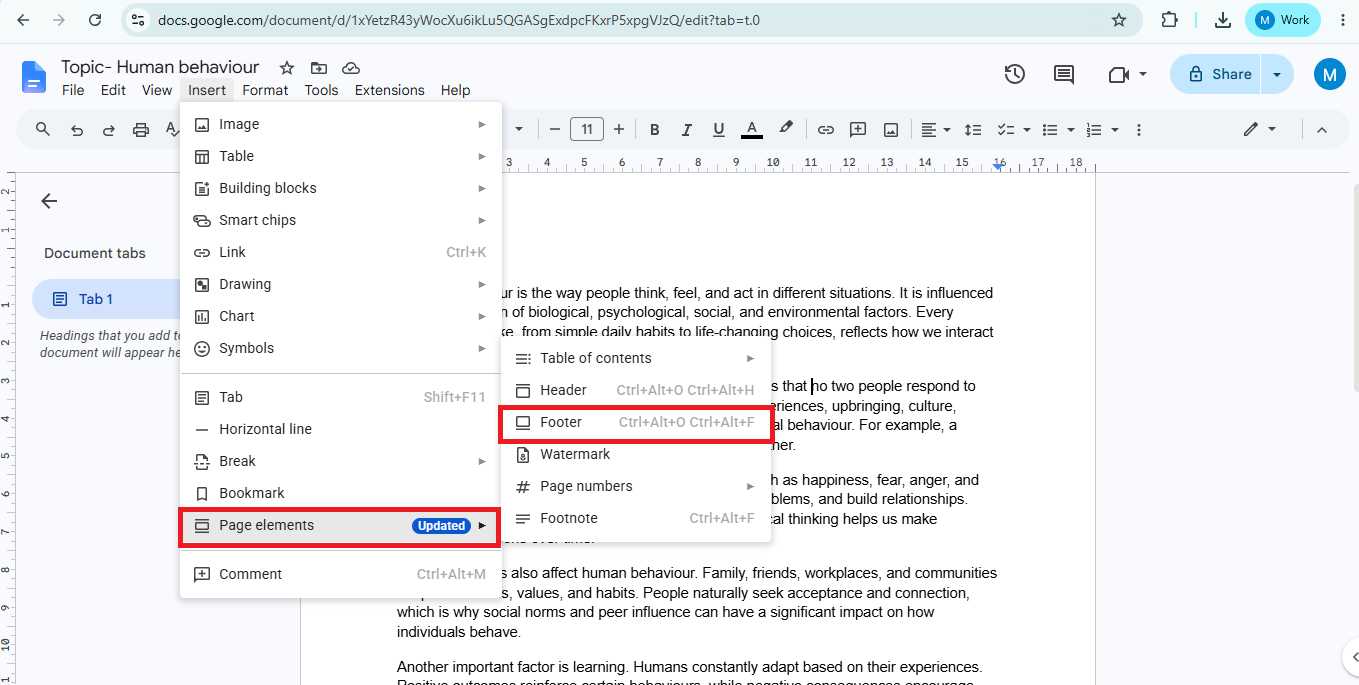Image resolution: width=1359 pixels, height=685 pixels.
Task: Reload the browser page
Action: 94,20
